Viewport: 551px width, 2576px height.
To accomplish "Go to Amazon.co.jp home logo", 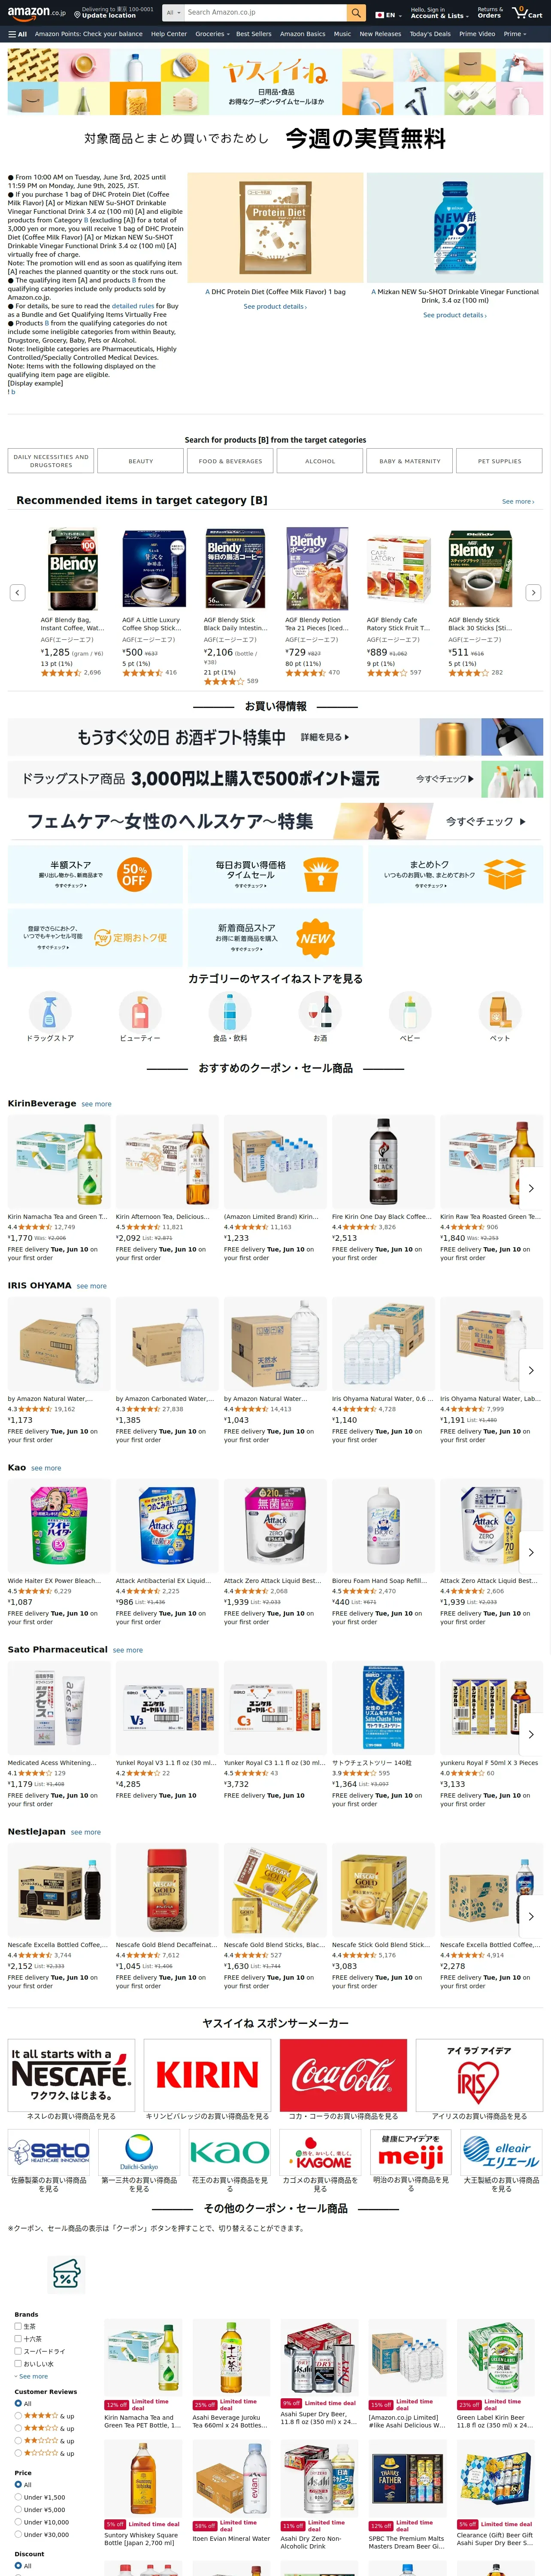I will click(x=36, y=13).
